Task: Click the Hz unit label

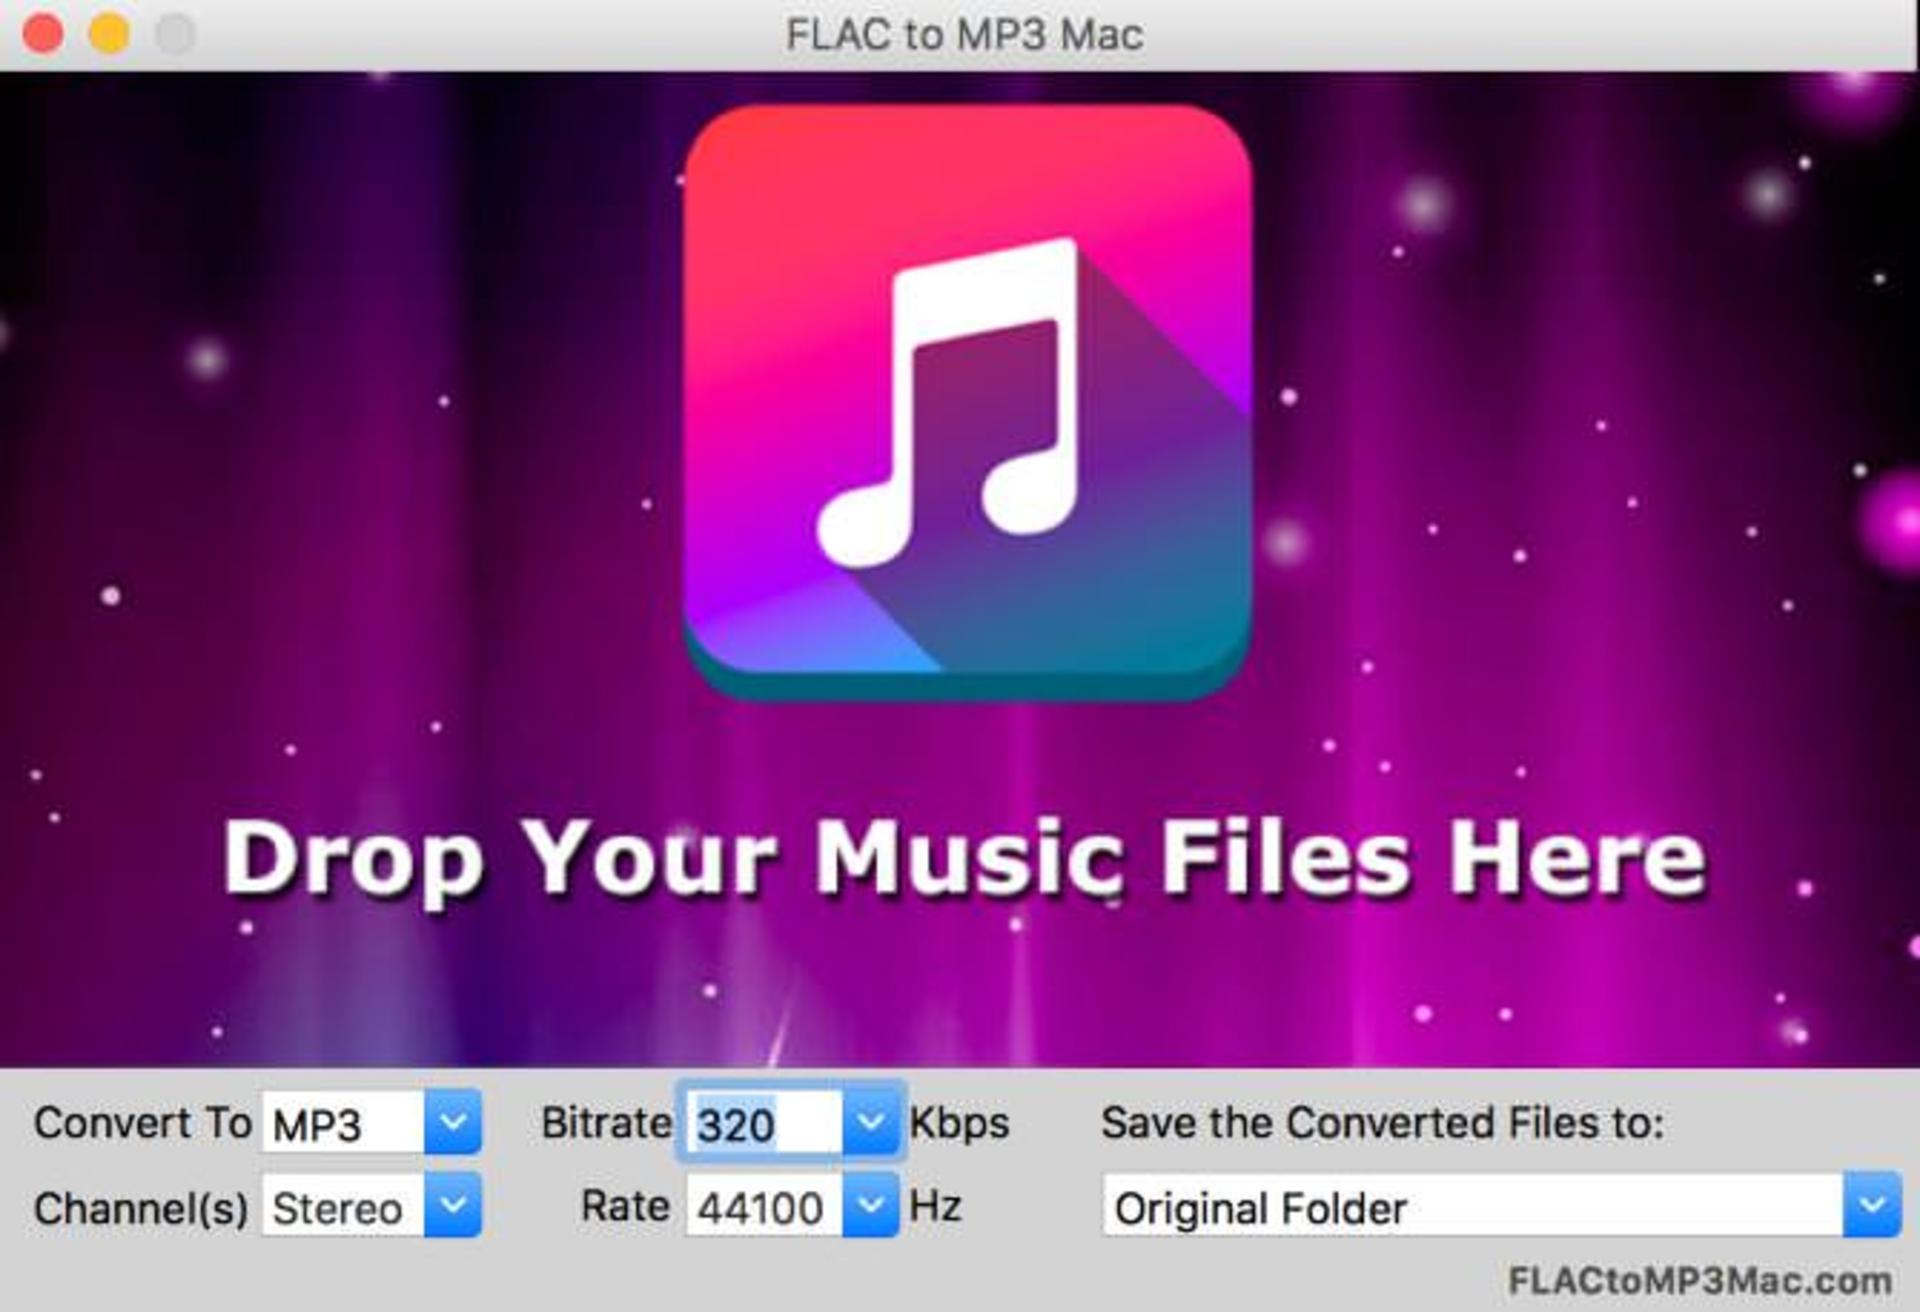Action: coord(935,1206)
